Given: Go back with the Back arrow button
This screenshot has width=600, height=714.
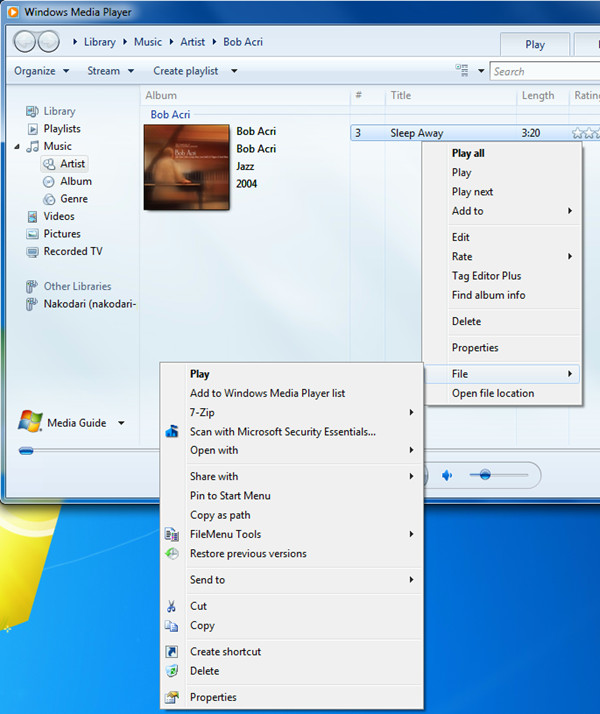Looking at the screenshot, I should 25,42.
